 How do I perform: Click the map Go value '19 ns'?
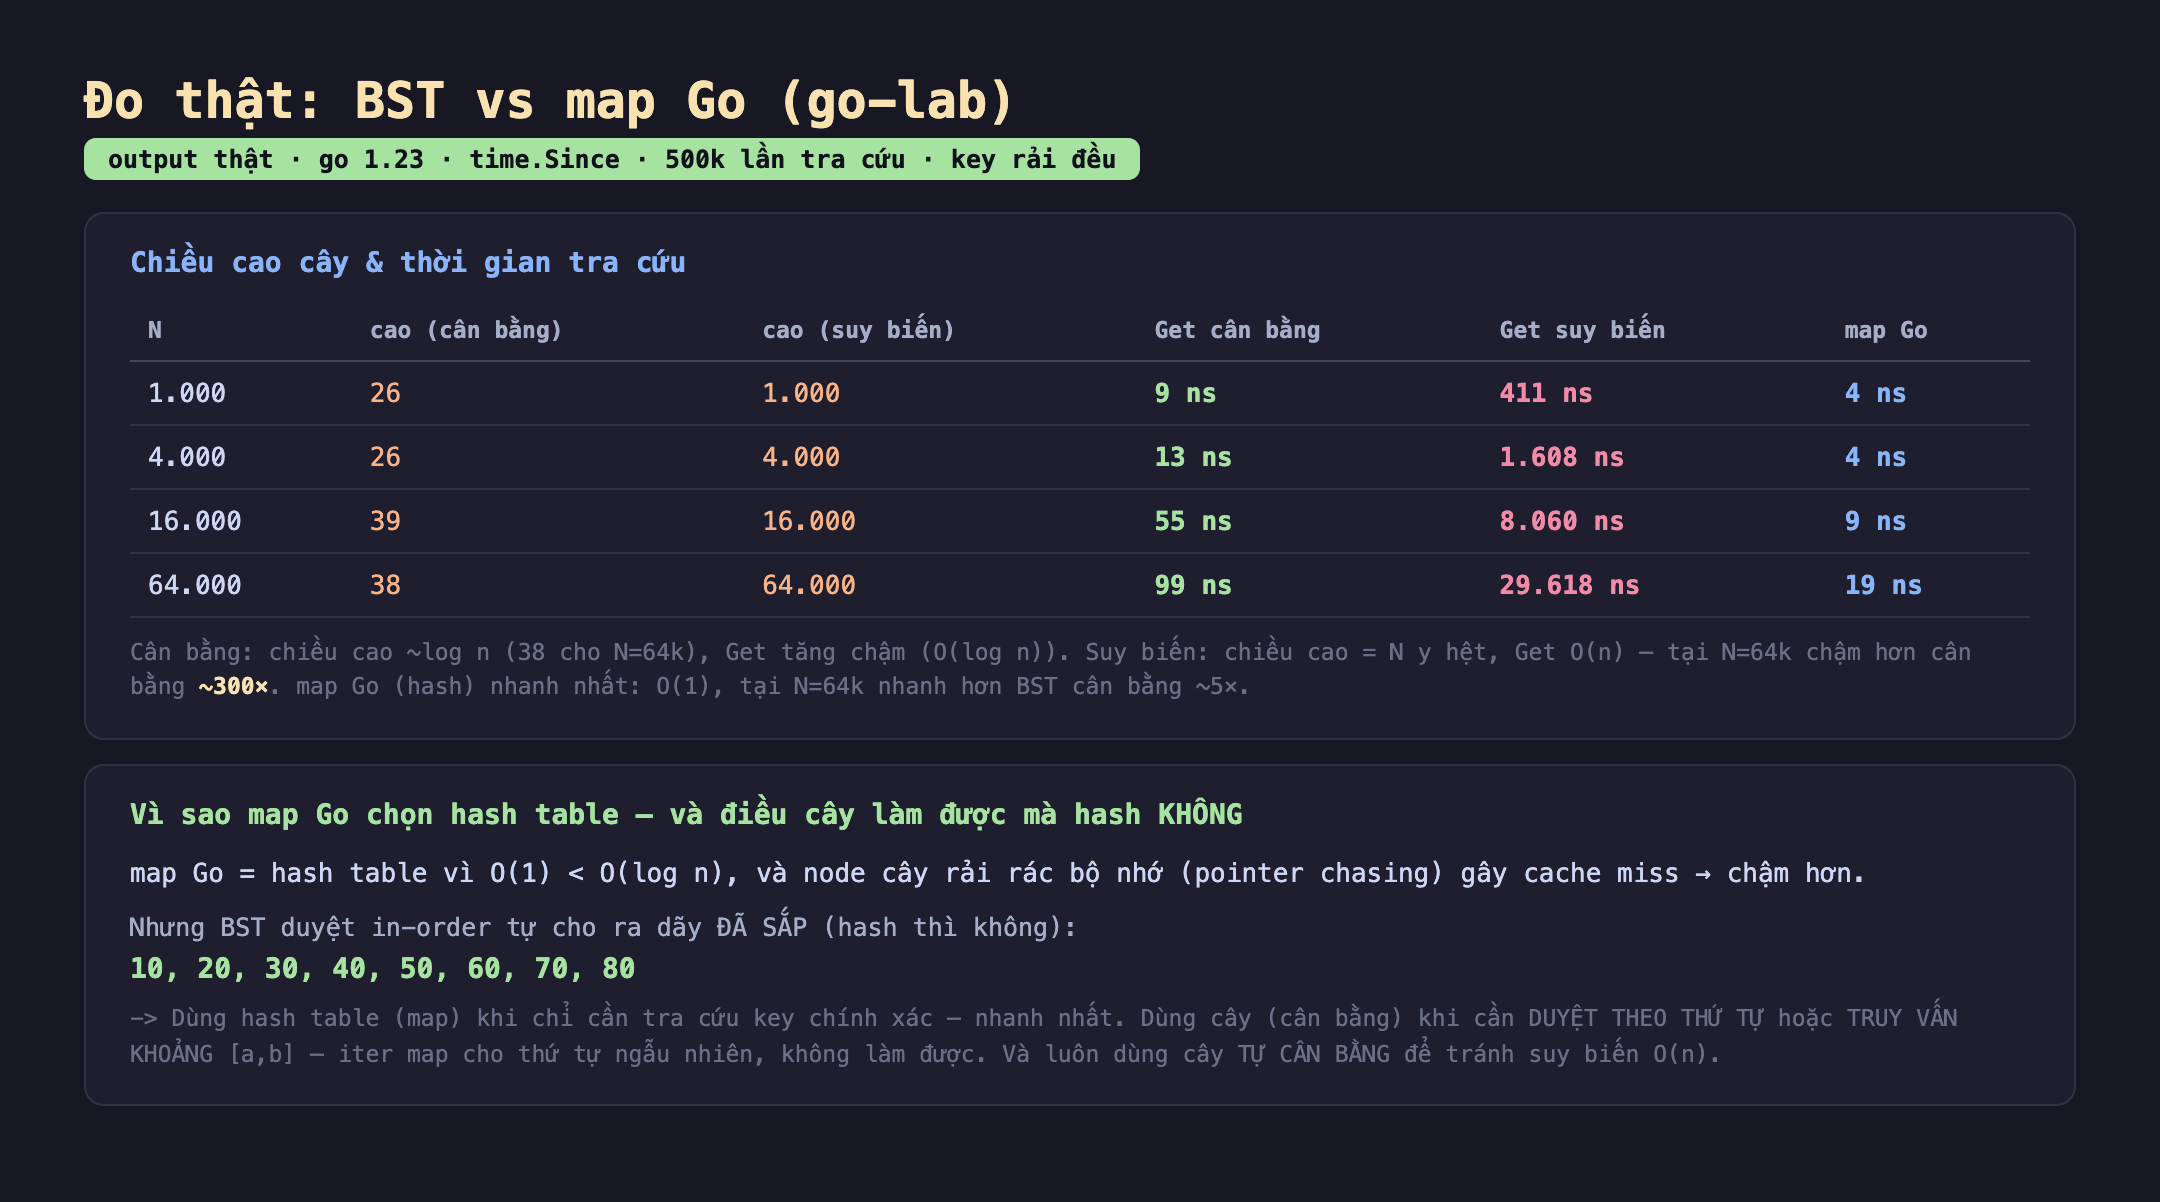pyautogui.click(x=1883, y=585)
